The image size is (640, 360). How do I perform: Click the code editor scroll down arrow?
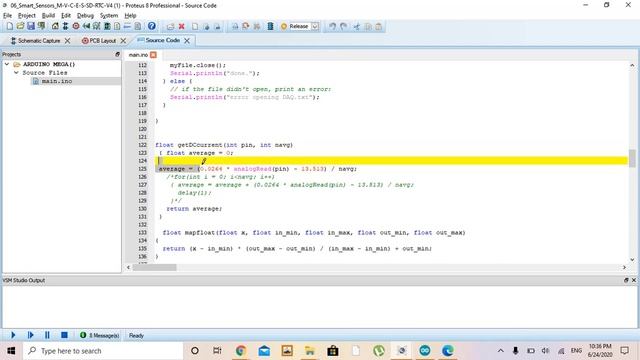pos(632,260)
